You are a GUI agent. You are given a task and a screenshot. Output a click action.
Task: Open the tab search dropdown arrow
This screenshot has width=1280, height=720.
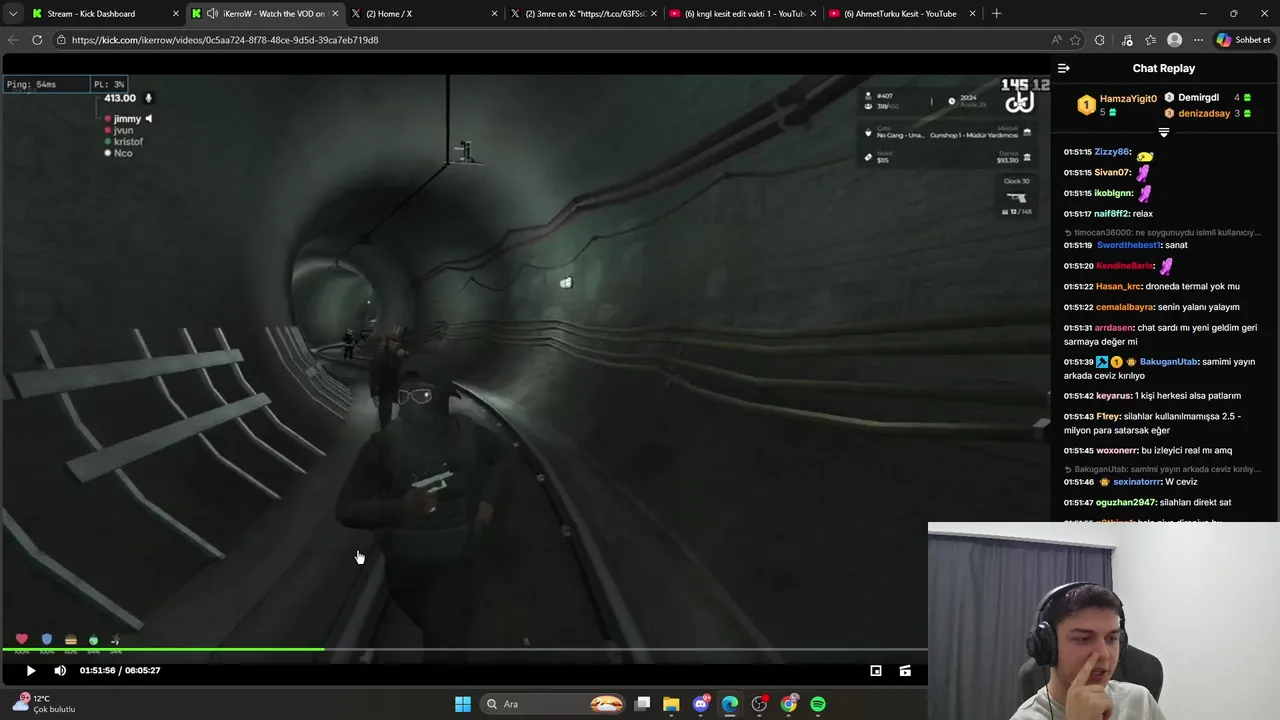coord(12,14)
